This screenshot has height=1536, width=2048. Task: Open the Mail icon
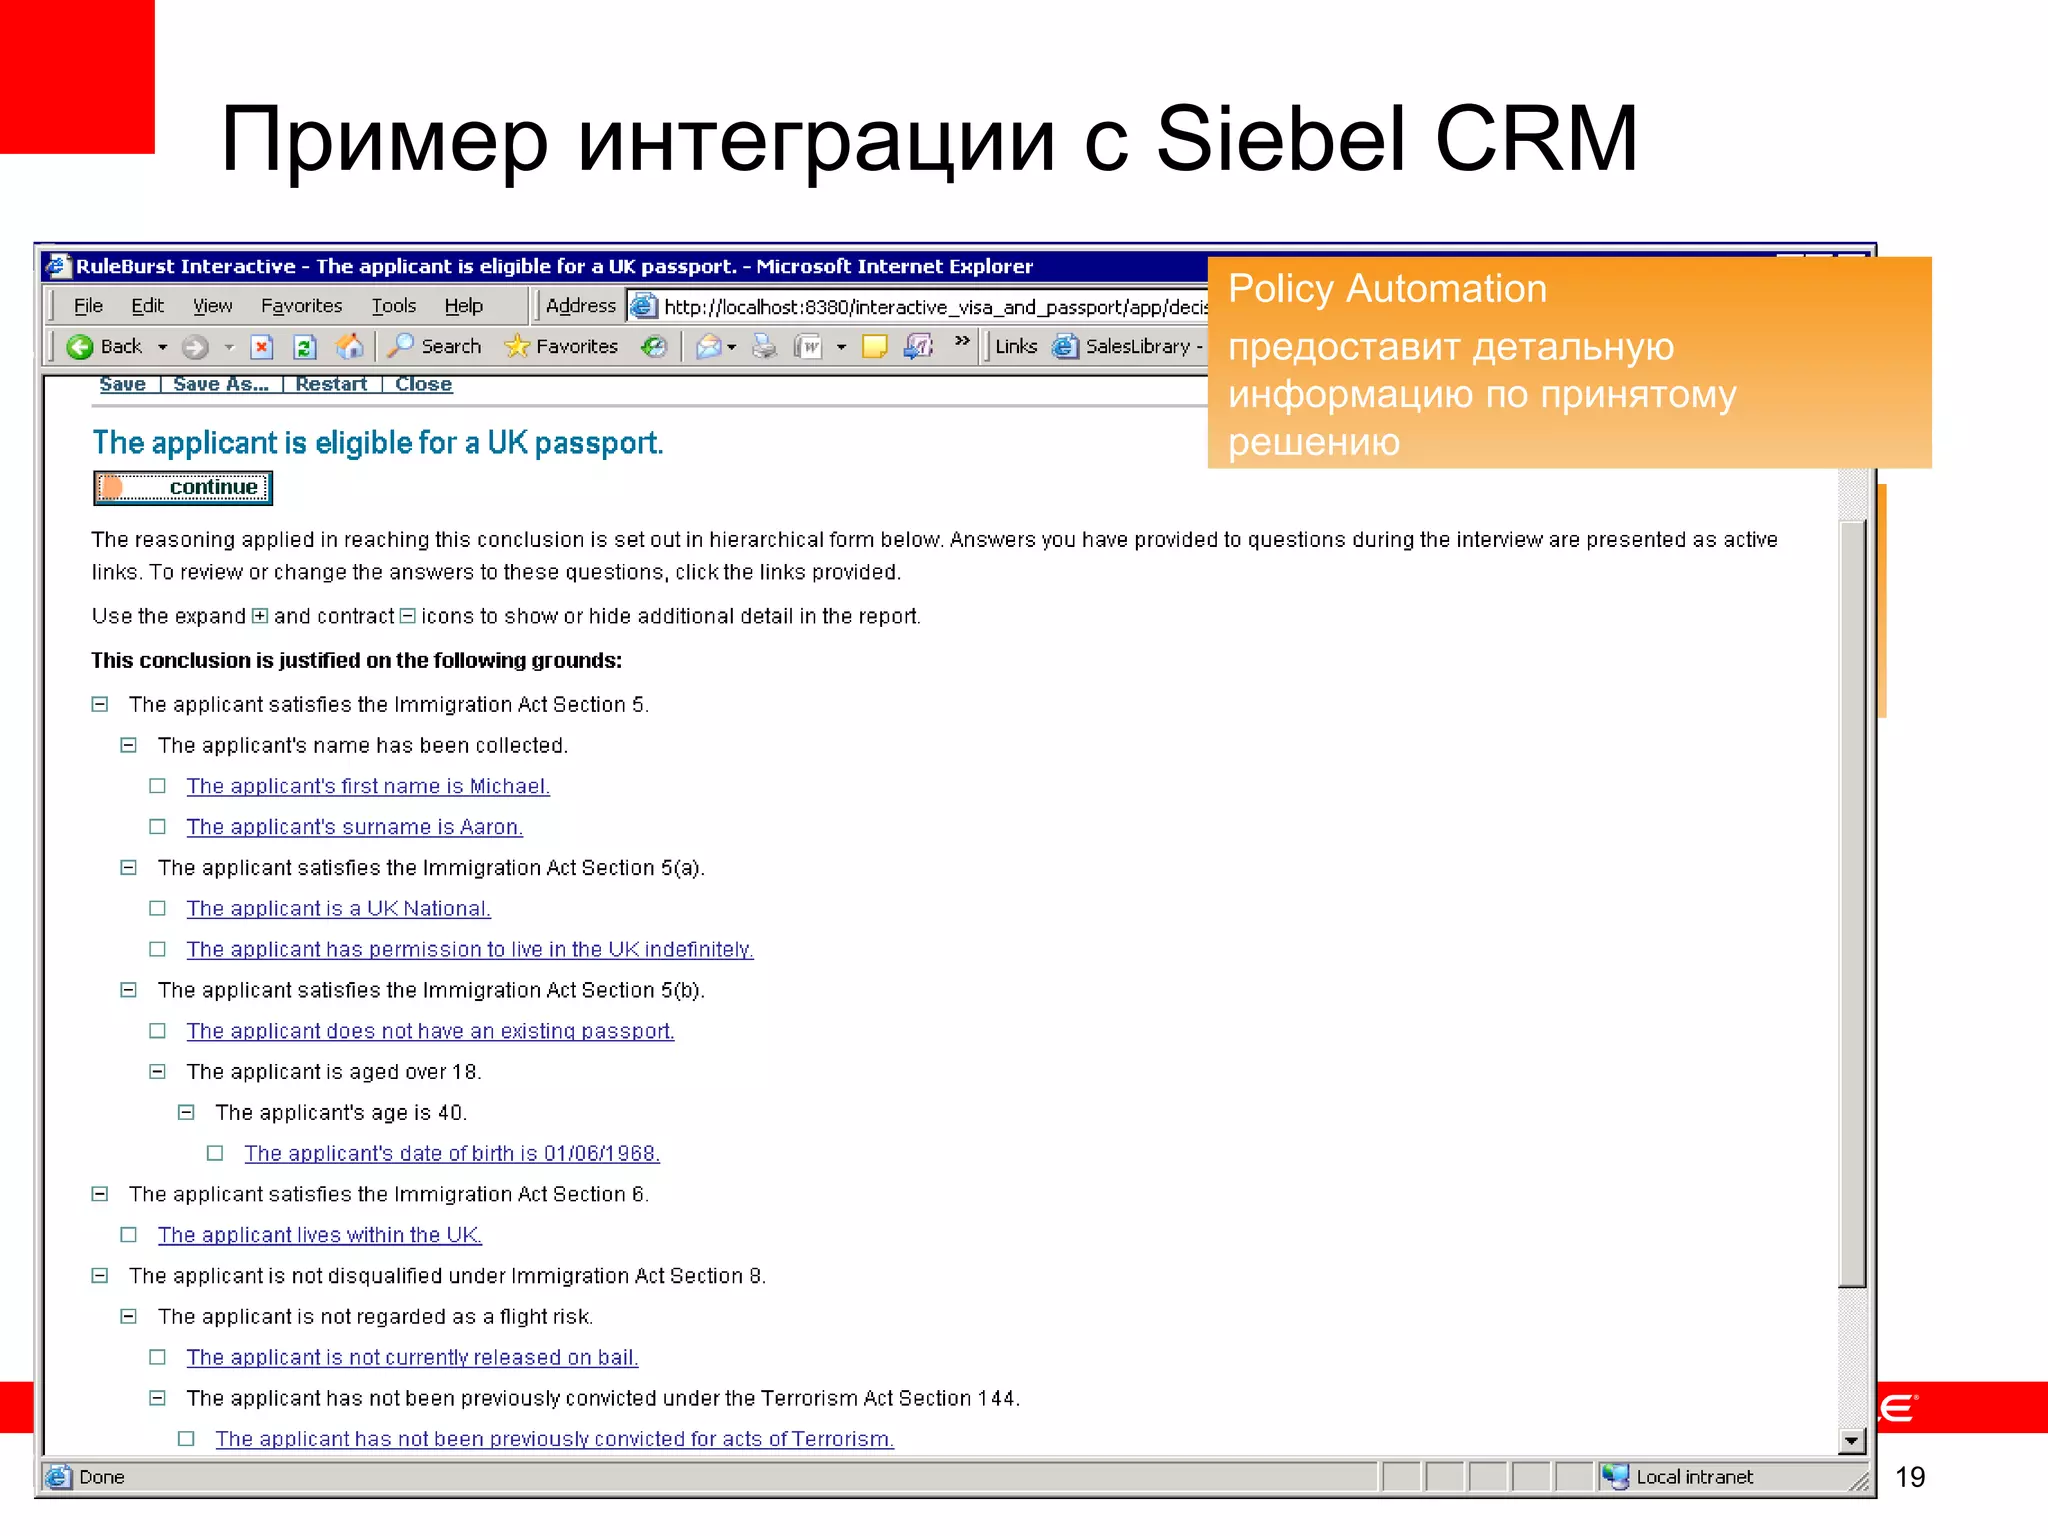pyautogui.click(x=708, y=347)
